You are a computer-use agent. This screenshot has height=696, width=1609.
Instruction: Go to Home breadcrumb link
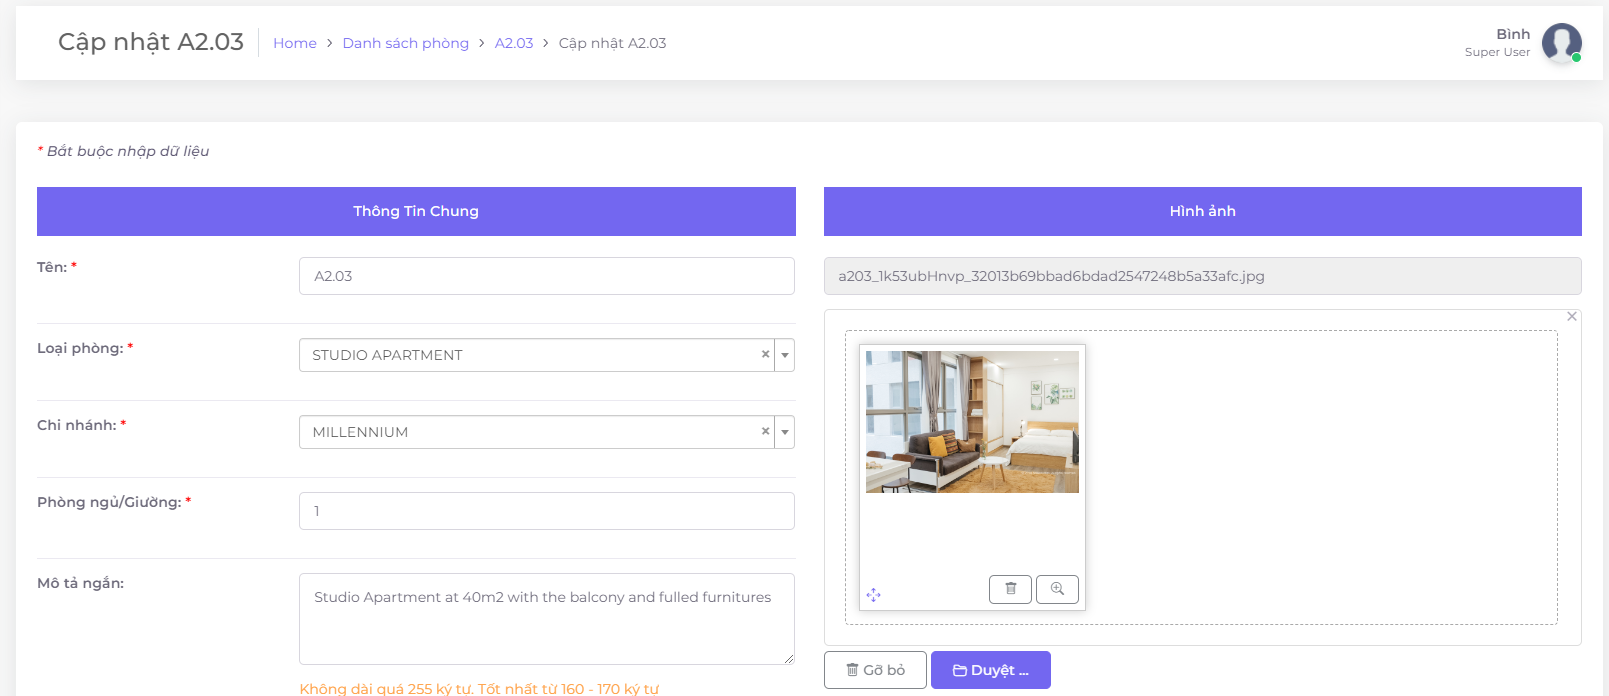(295, 43)
